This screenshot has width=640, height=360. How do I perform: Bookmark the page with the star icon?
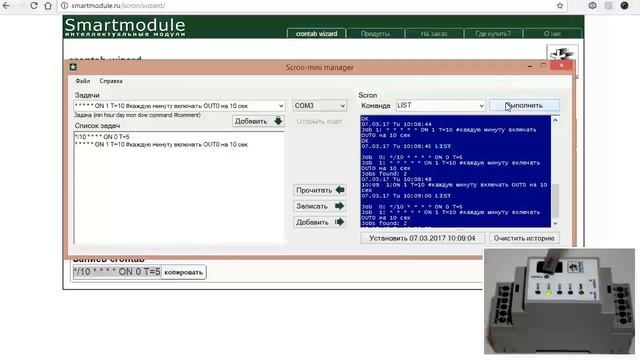[x=560, y=6]
